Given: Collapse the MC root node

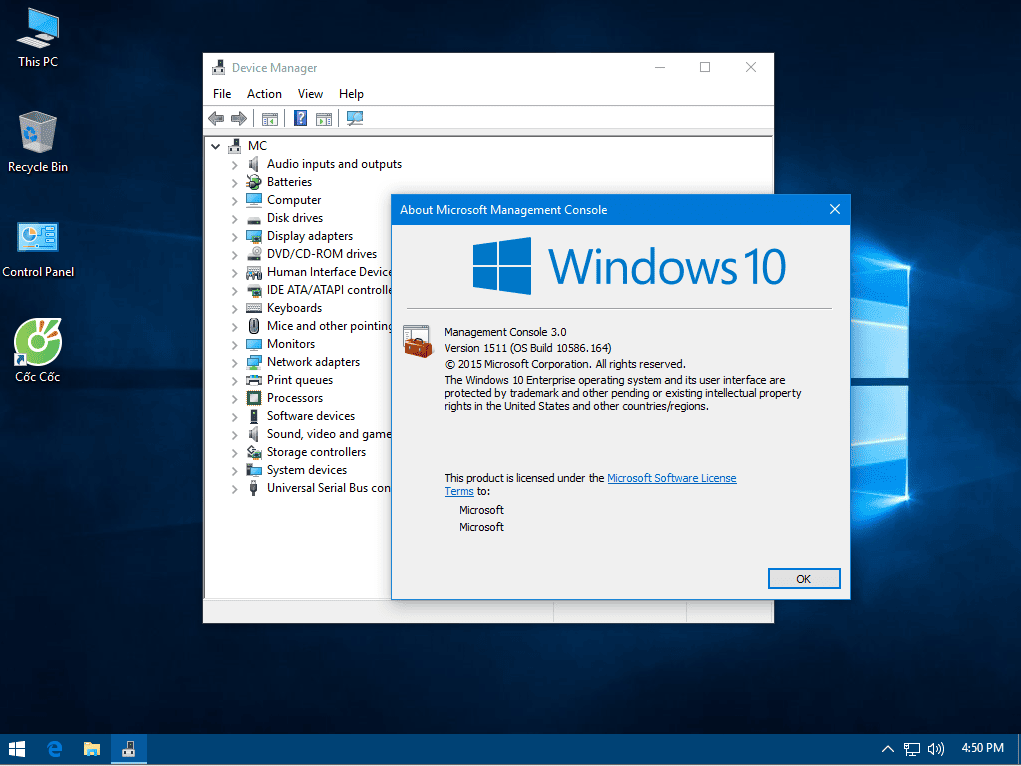Looking at the screenshot, I should click(216, 147).
